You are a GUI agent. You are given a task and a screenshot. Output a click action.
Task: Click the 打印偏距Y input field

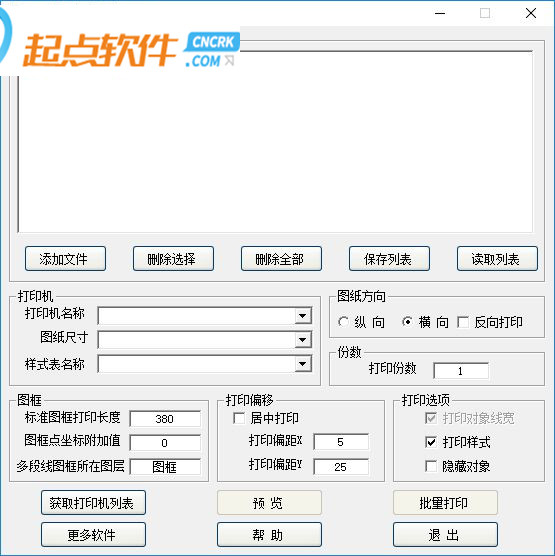341,467
